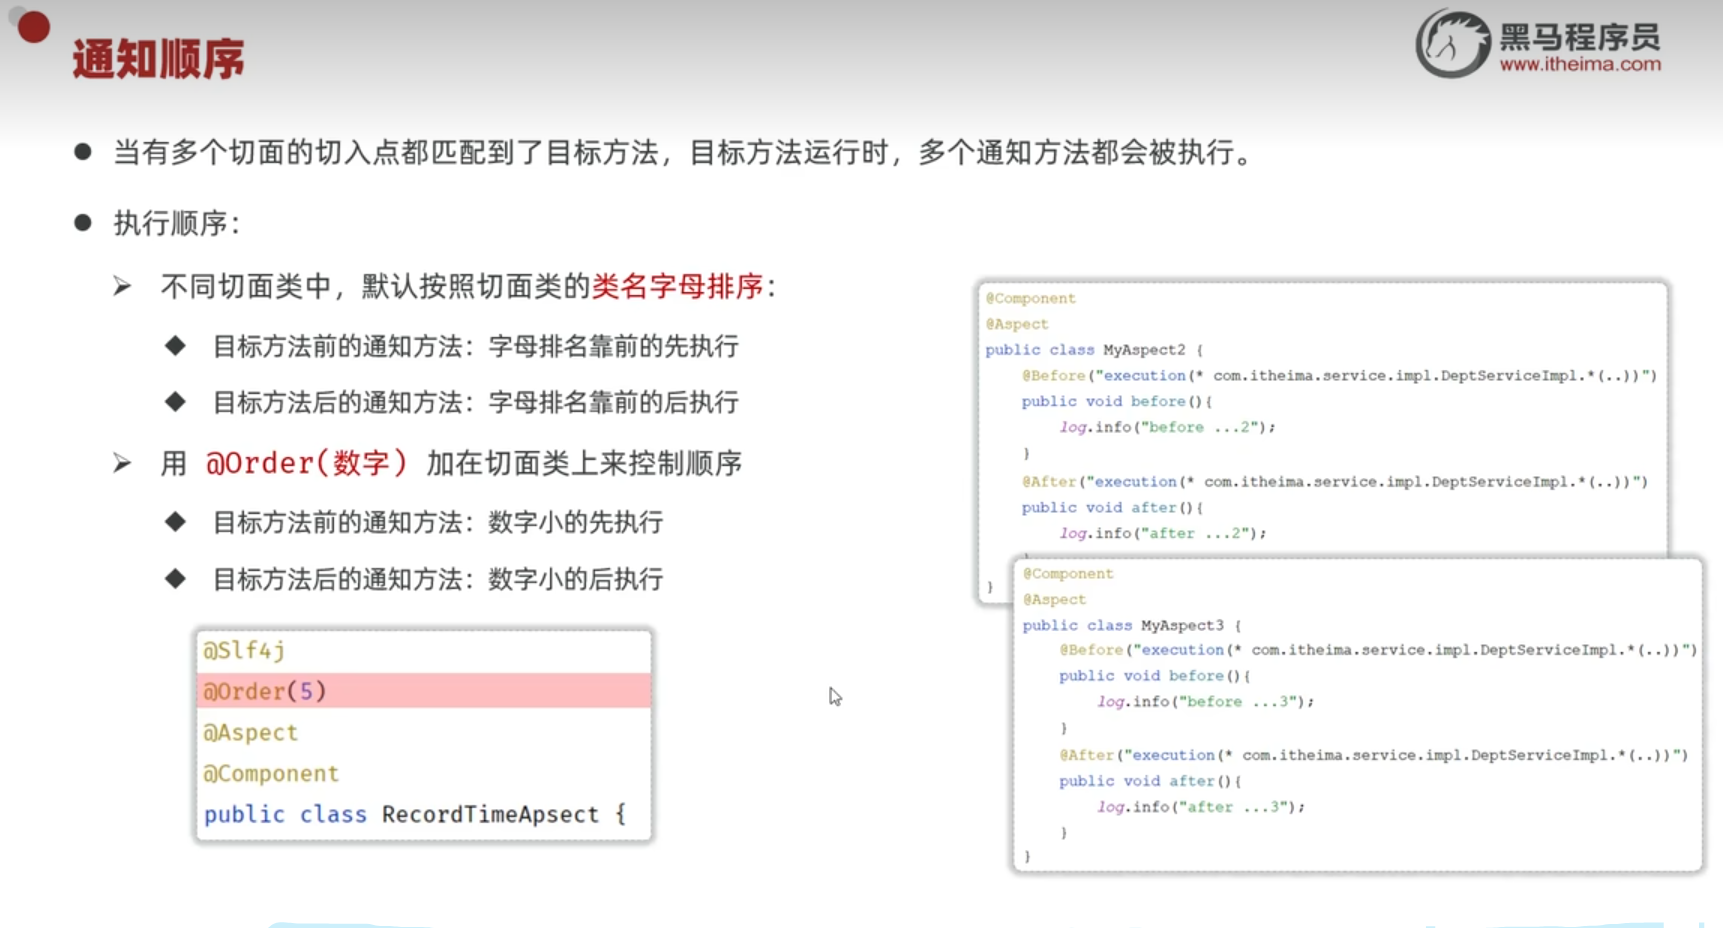The image size is (1723, 928).
Task: Click the @After annotation in MyAspect2
Action: tap(1049, 480)
